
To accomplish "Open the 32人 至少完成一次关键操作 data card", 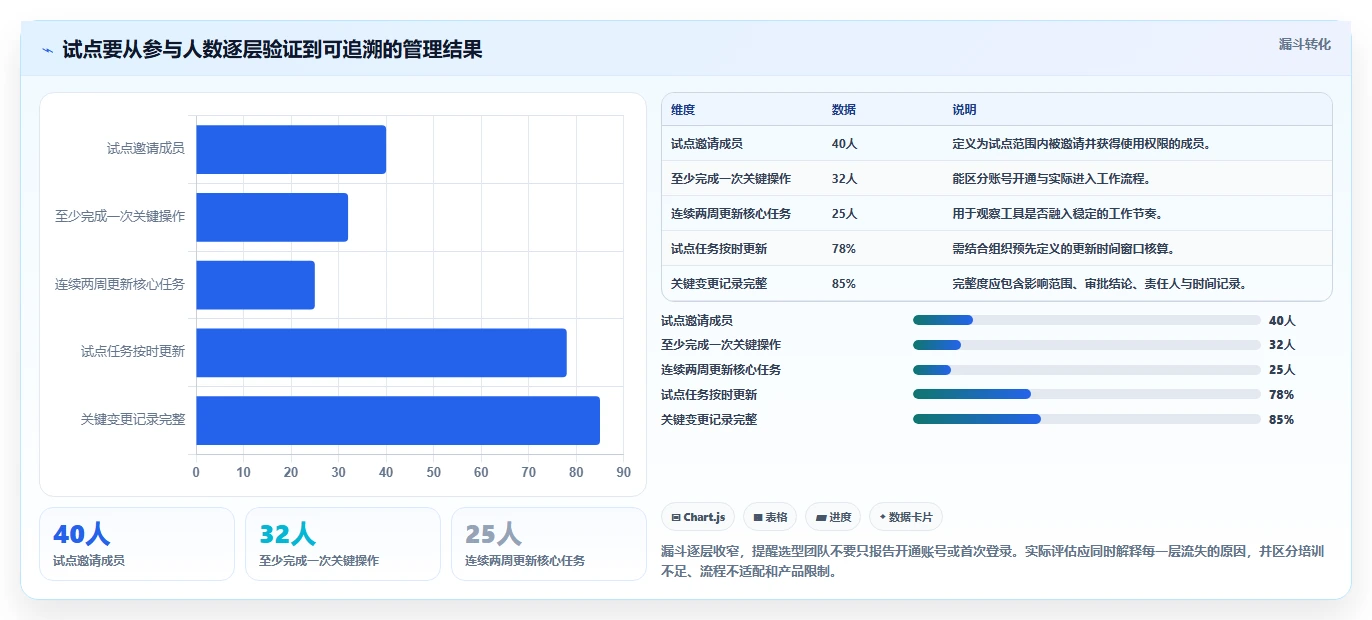I will coord(343,544).
